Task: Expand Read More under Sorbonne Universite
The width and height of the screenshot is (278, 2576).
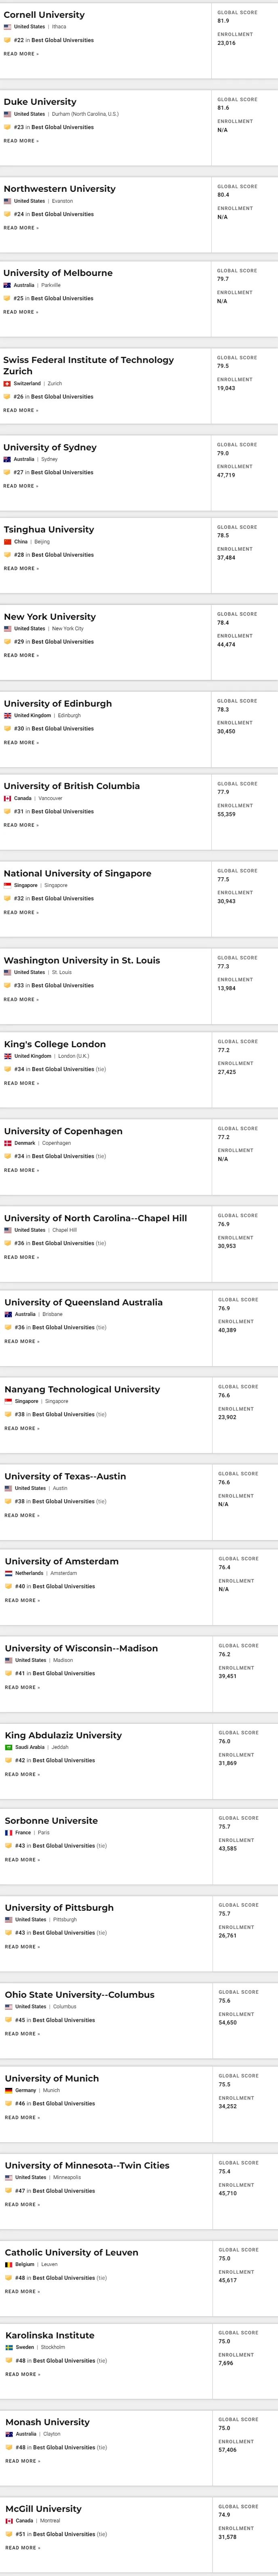Action: tap(22, 1860)
